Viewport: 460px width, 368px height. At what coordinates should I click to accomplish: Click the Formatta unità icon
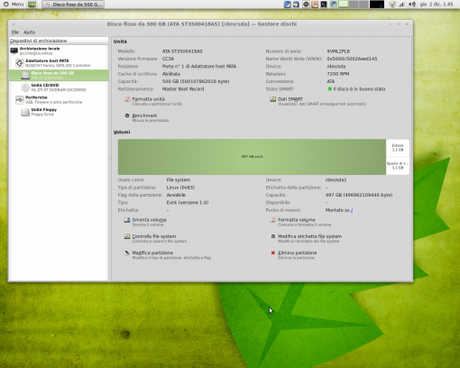pyautogui.click(x=127, y=99)
